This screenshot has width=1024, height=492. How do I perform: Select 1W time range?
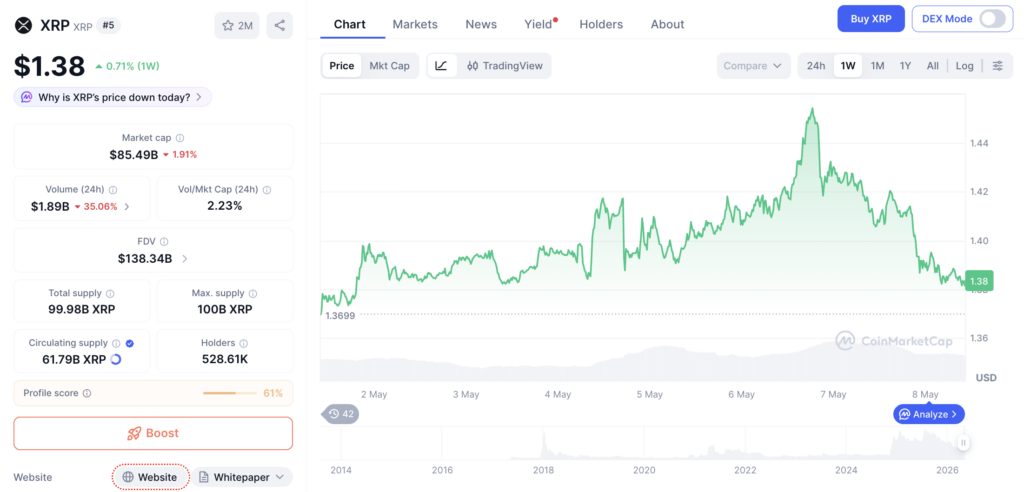point(848,66)
